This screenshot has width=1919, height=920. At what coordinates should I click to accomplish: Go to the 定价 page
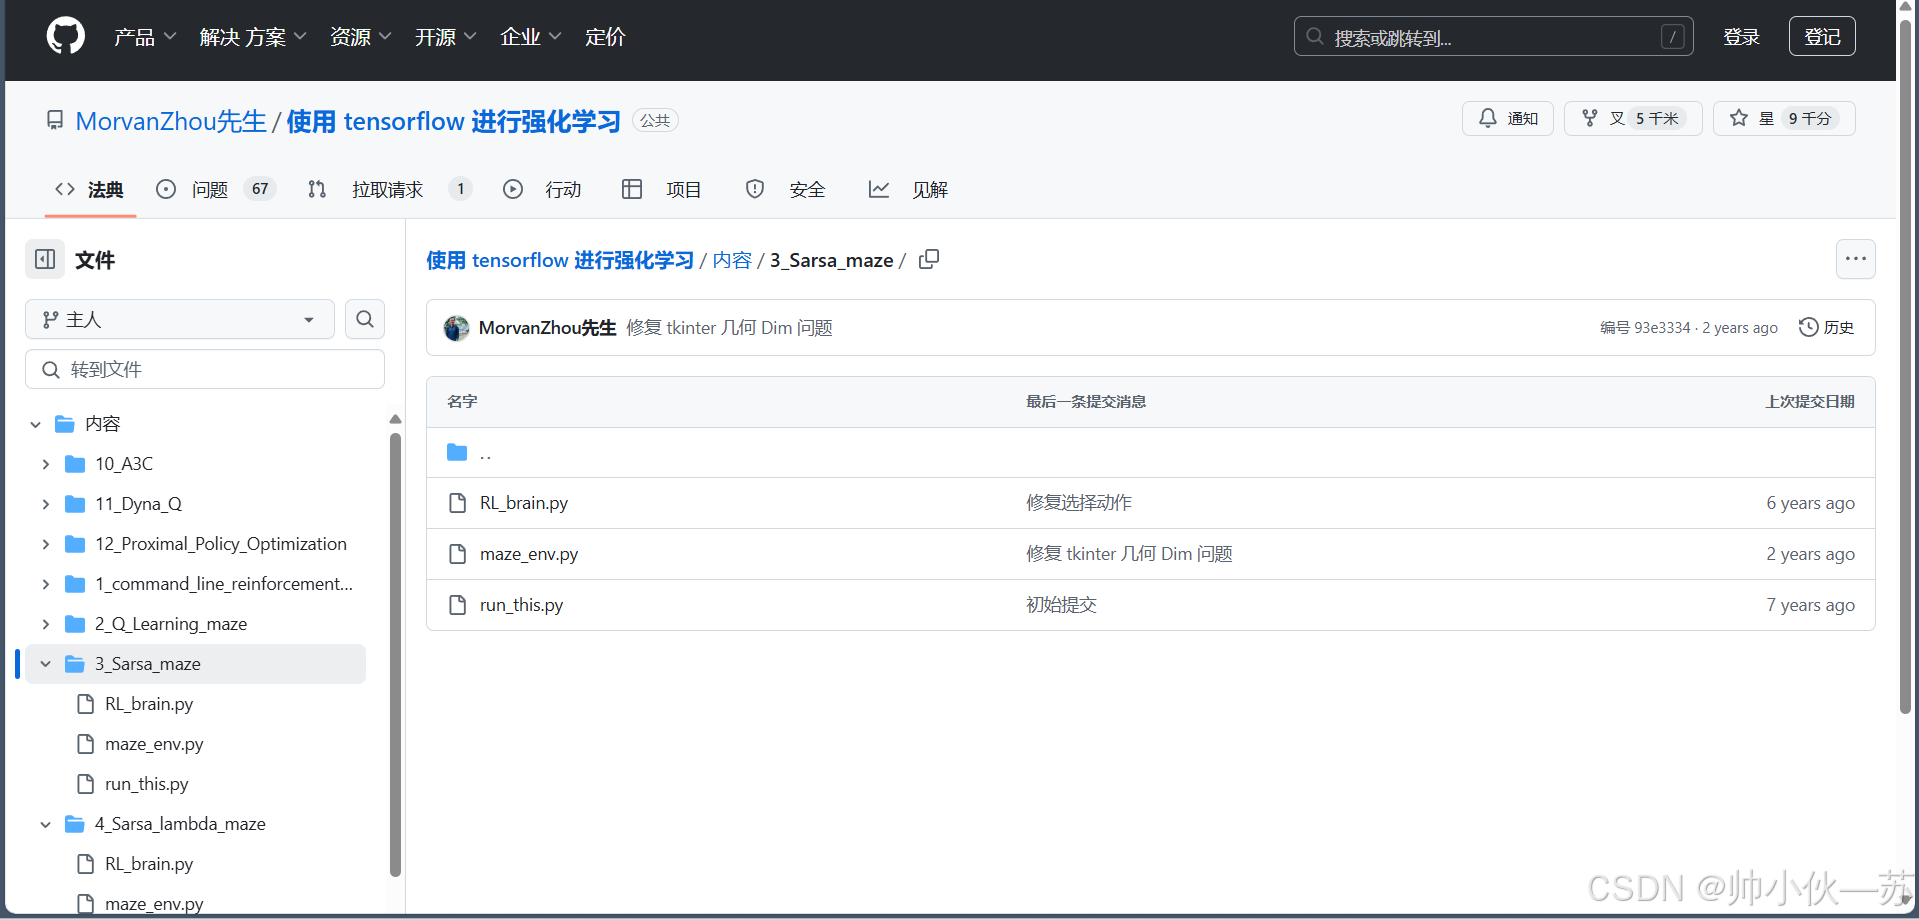[605, 37]
